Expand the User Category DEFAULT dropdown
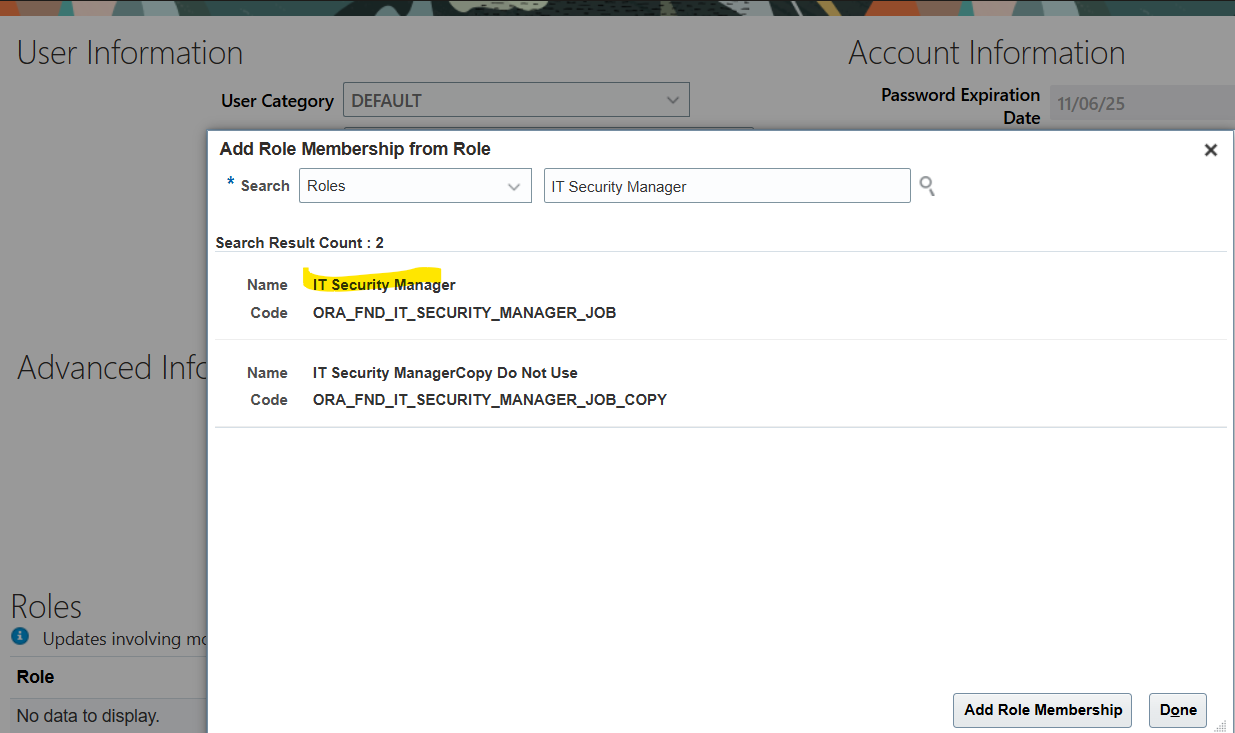Image resolution: width=1235 pixels, height=733 pixels. pyautogui.click(x=516, y=100)
